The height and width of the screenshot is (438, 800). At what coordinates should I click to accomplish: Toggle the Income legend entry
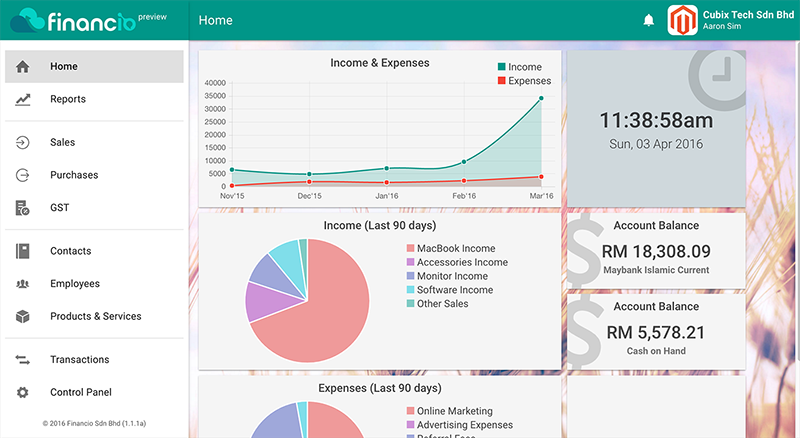[520, 67]
